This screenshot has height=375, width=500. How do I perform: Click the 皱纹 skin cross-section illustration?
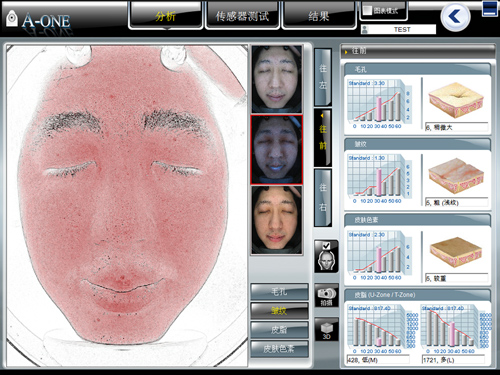point(456,175)
